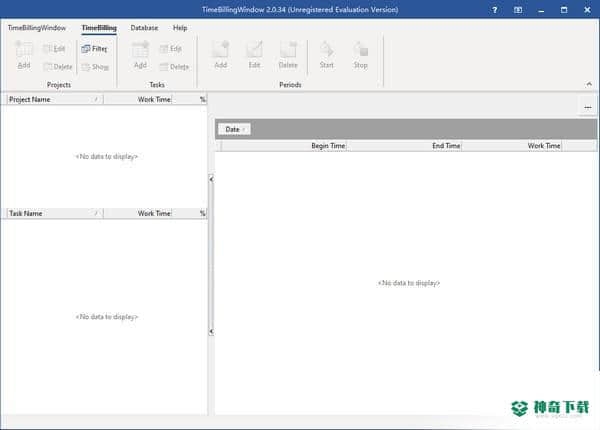Sort by the Task Name column header

(x=55, y=213)
